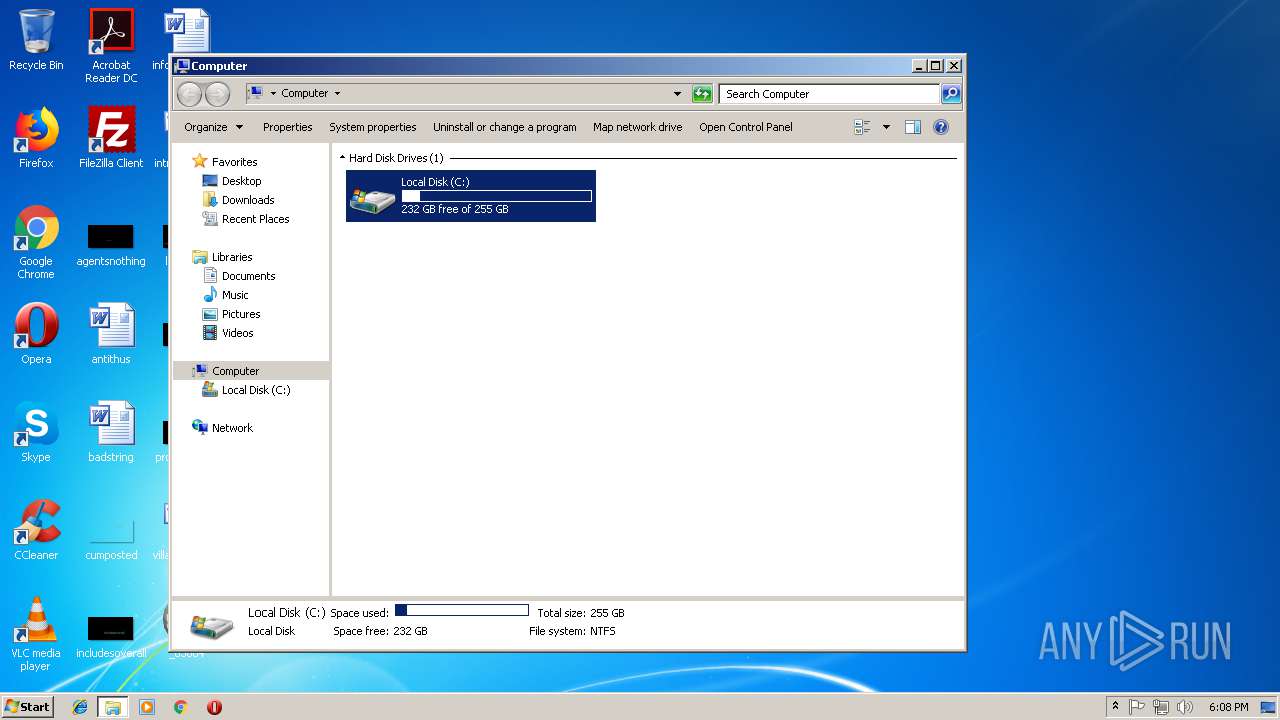This screenshot has width=1280, height=720.
Task: Select CCleaner desktop icon
Action: click(36, 530)
